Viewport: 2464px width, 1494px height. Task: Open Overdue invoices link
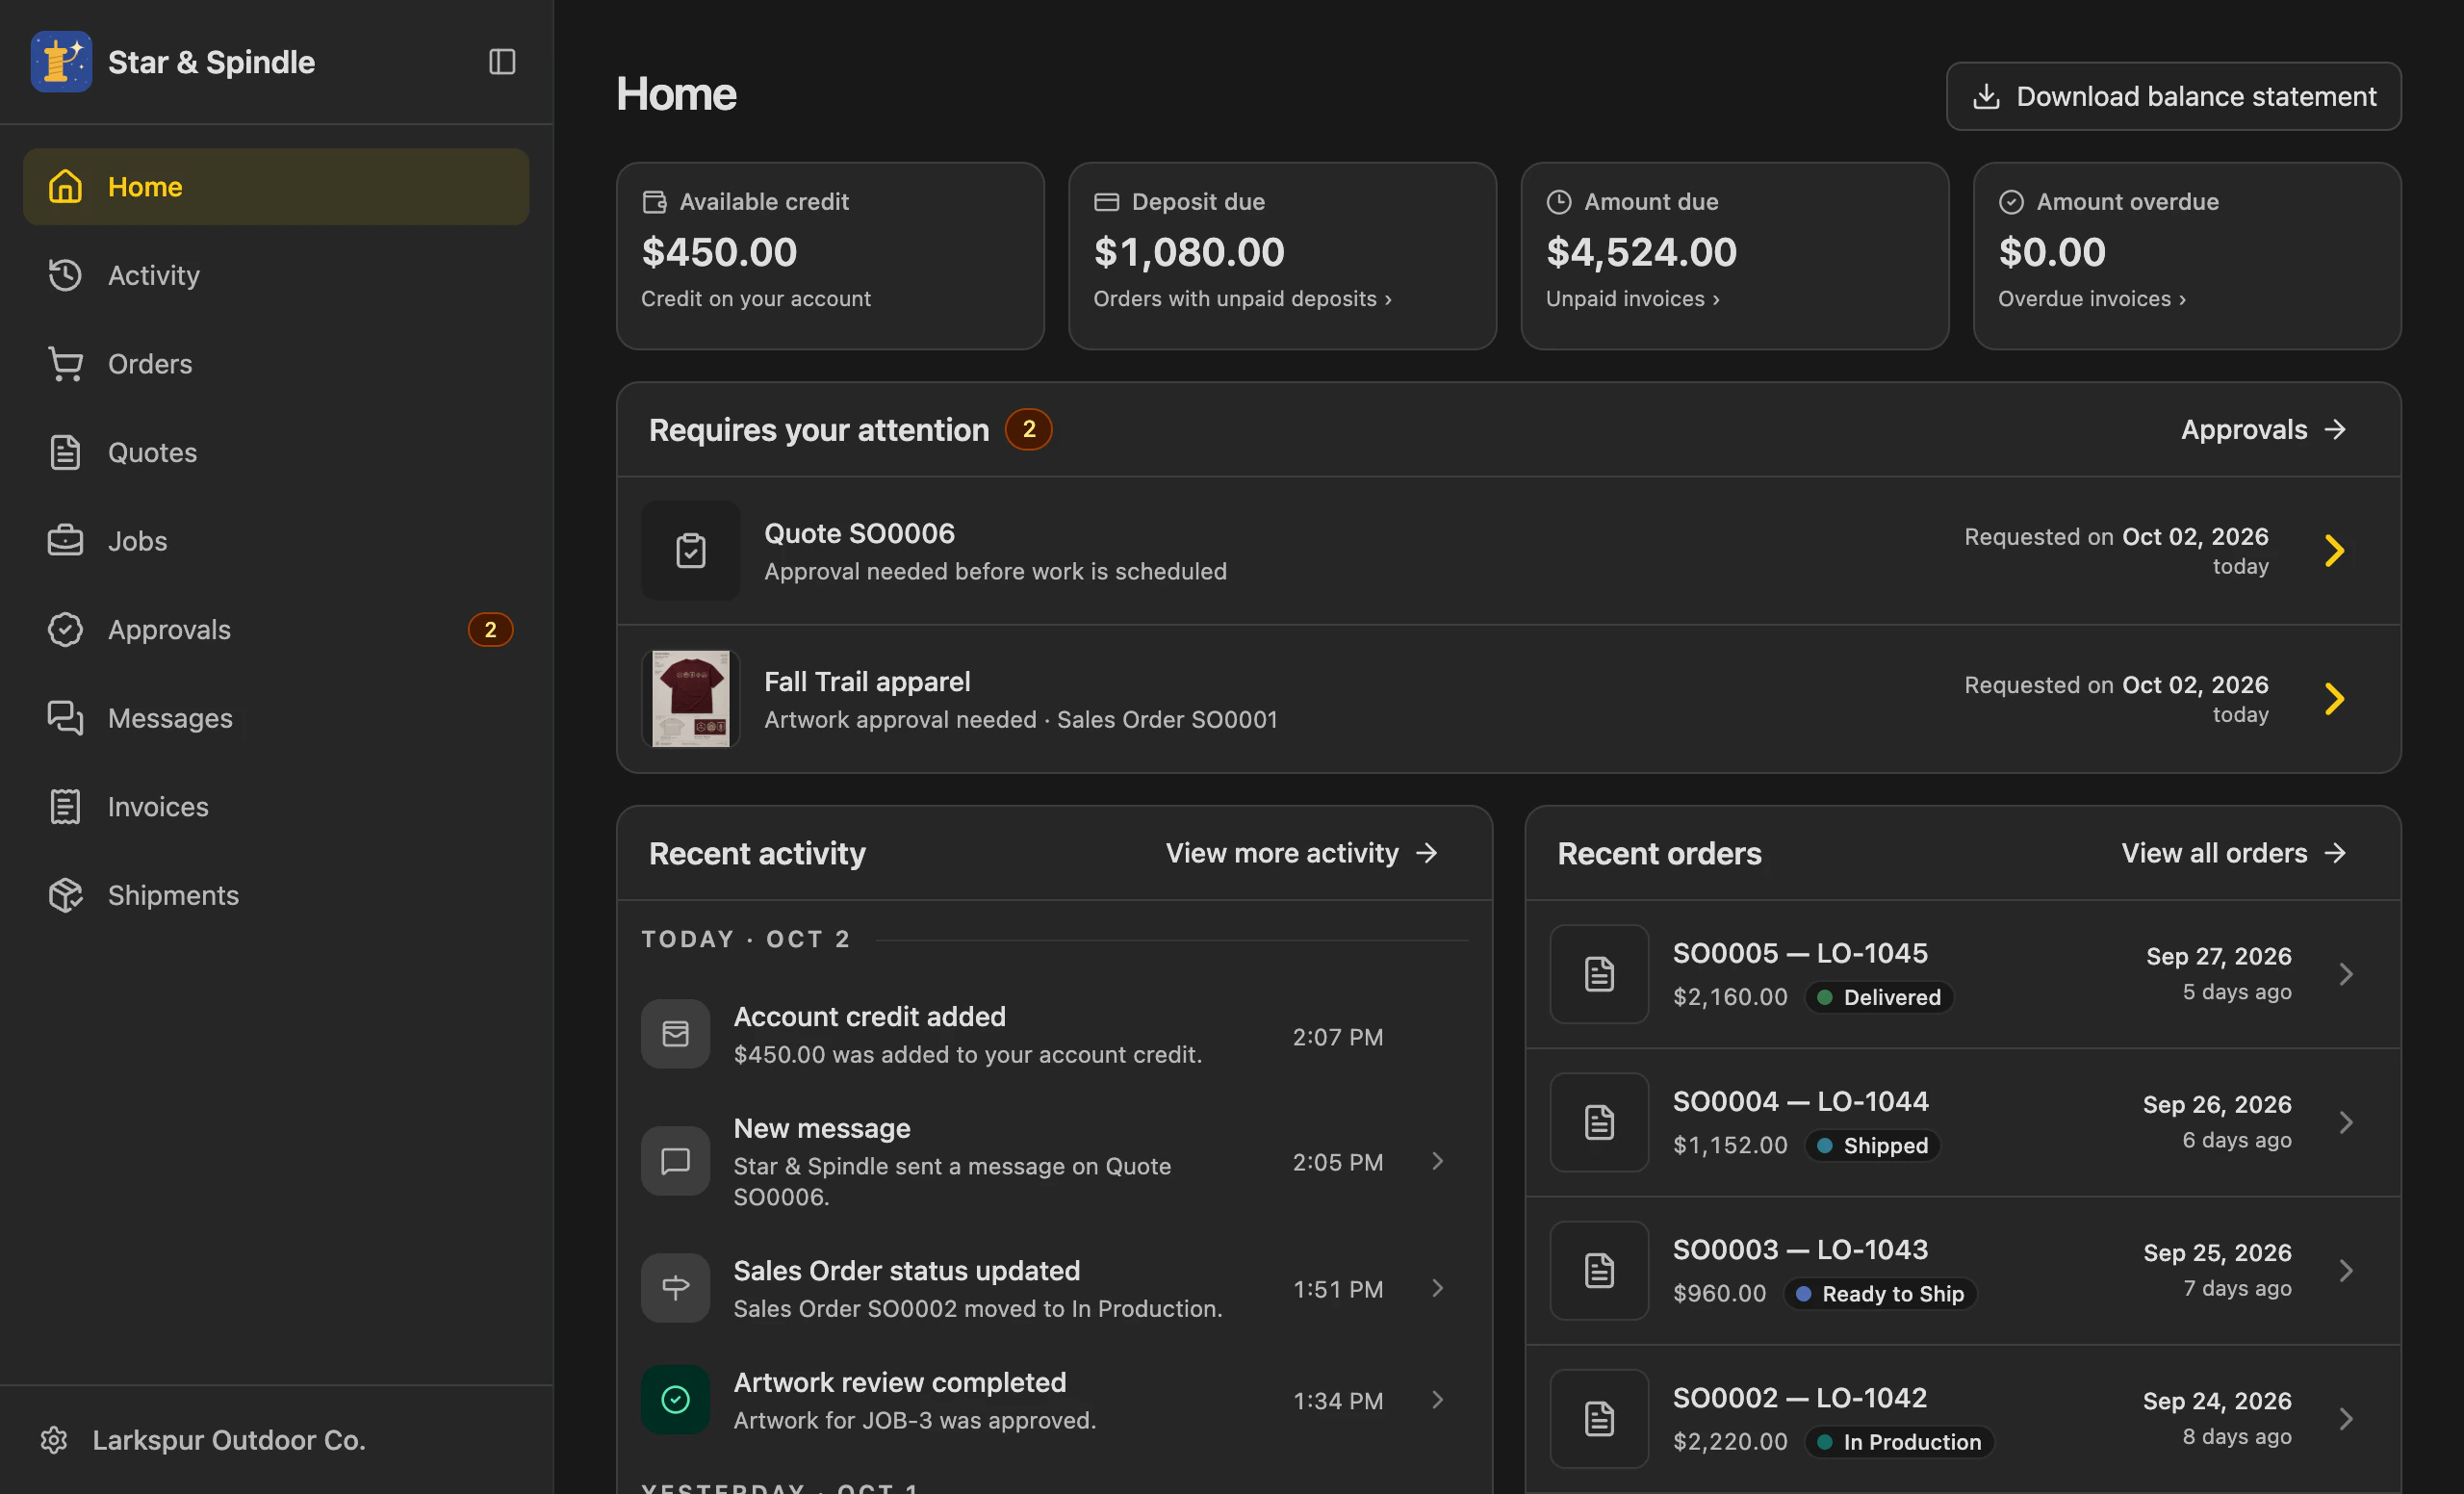click(x=2091, y=298)
